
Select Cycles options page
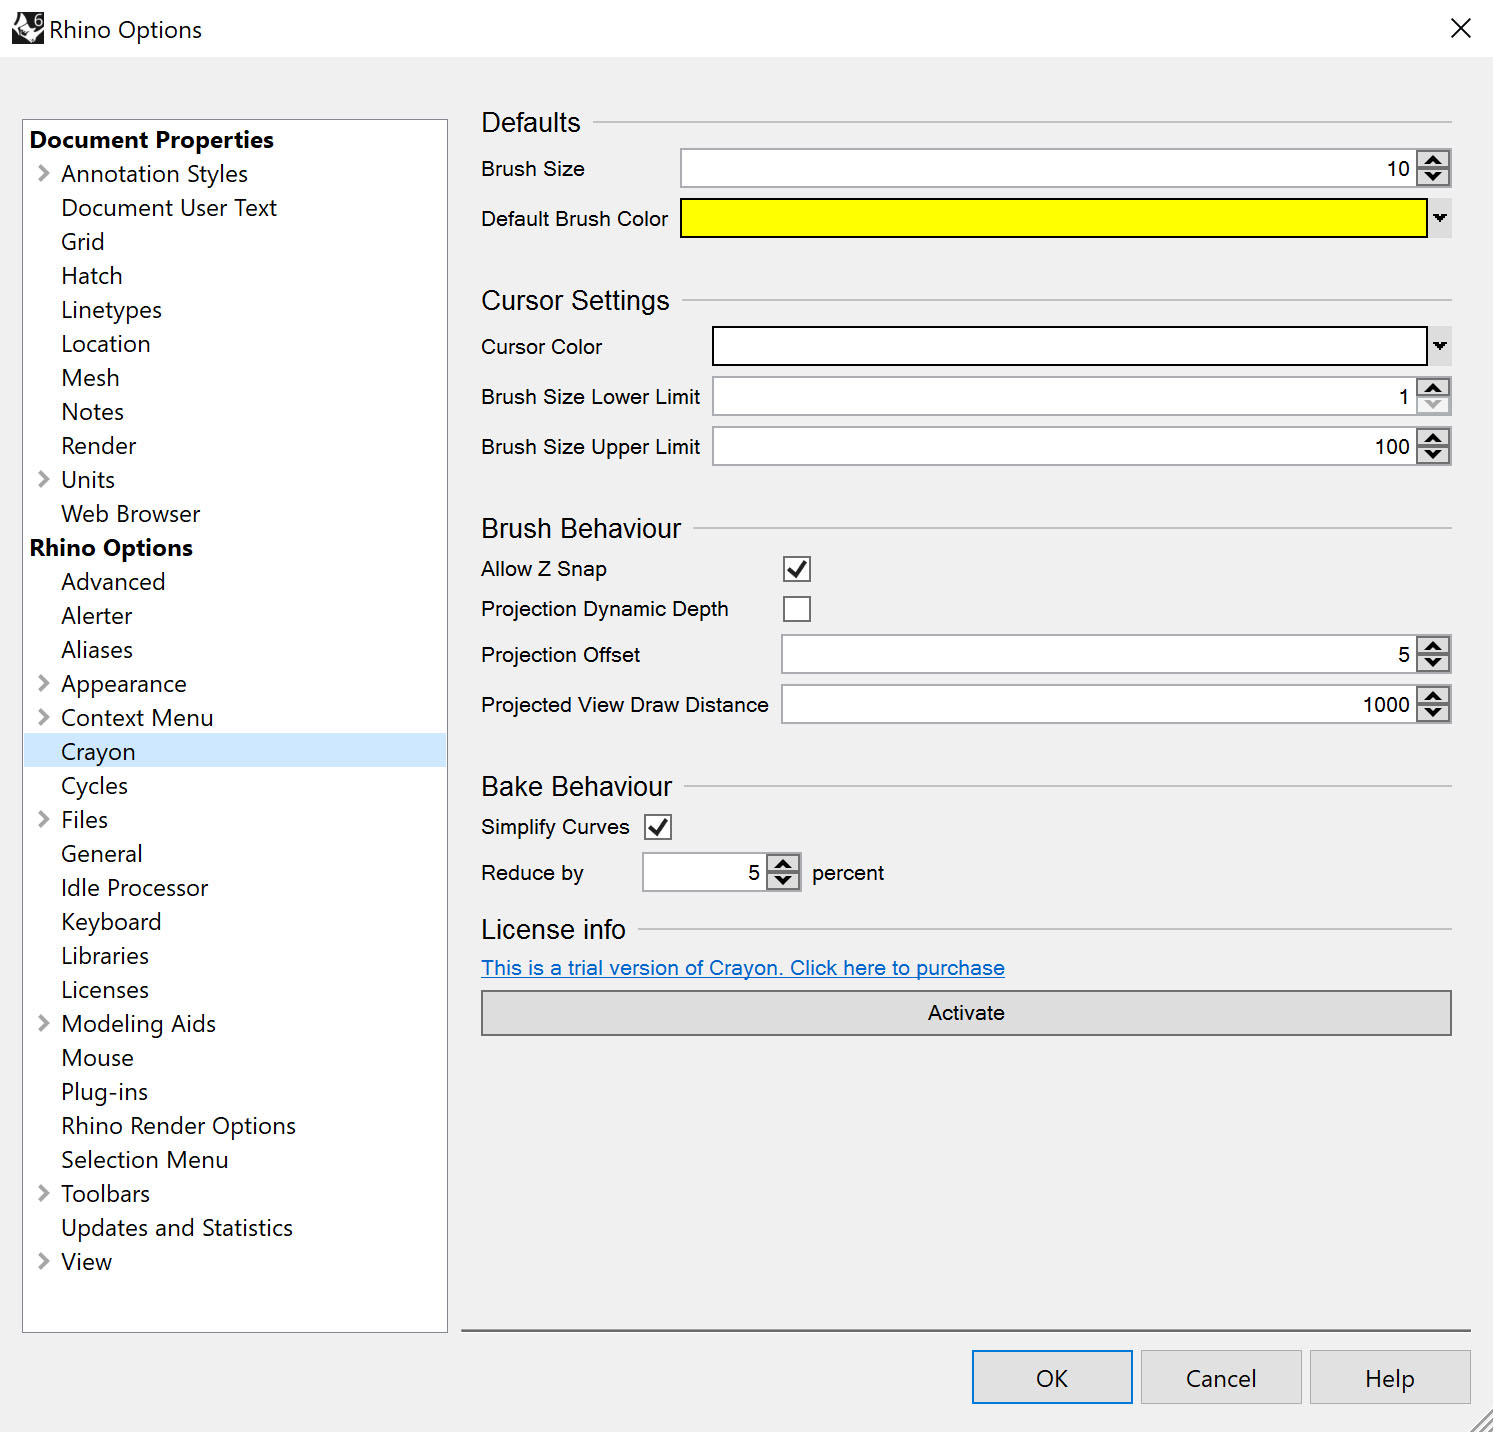coord(94,786)
